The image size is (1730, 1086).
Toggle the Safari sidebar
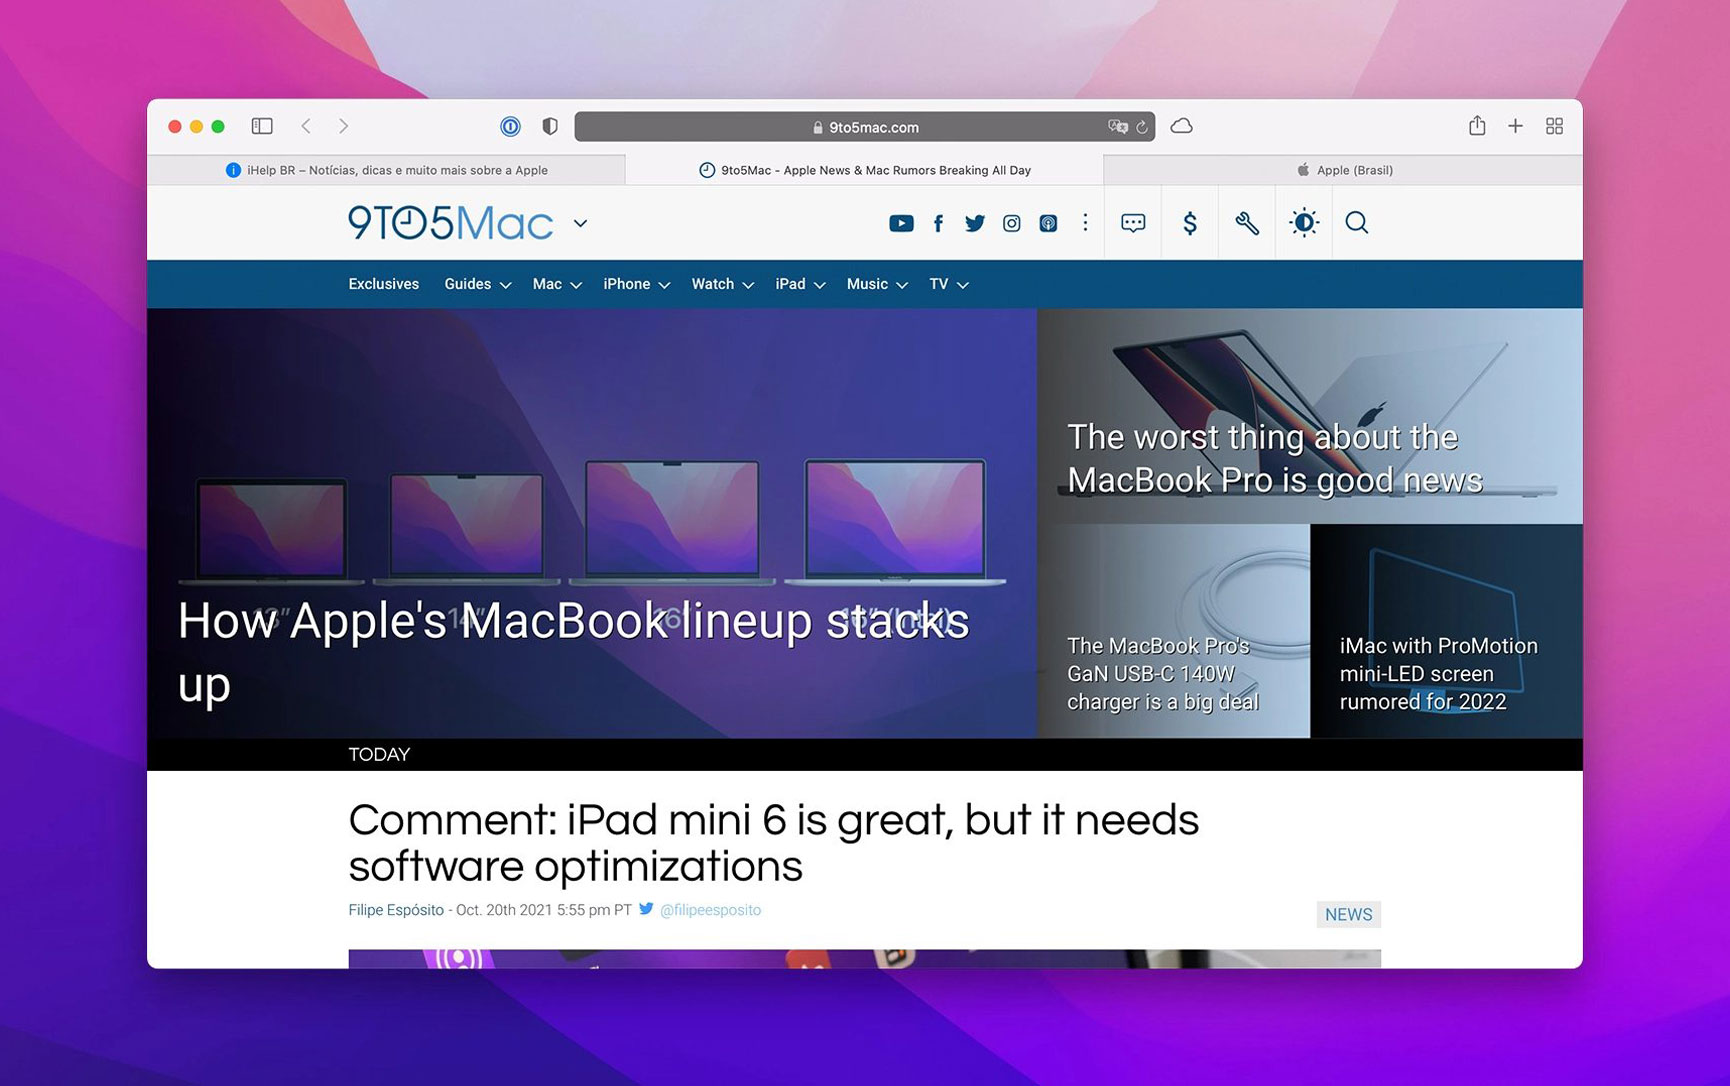click(x=262, y=126)
